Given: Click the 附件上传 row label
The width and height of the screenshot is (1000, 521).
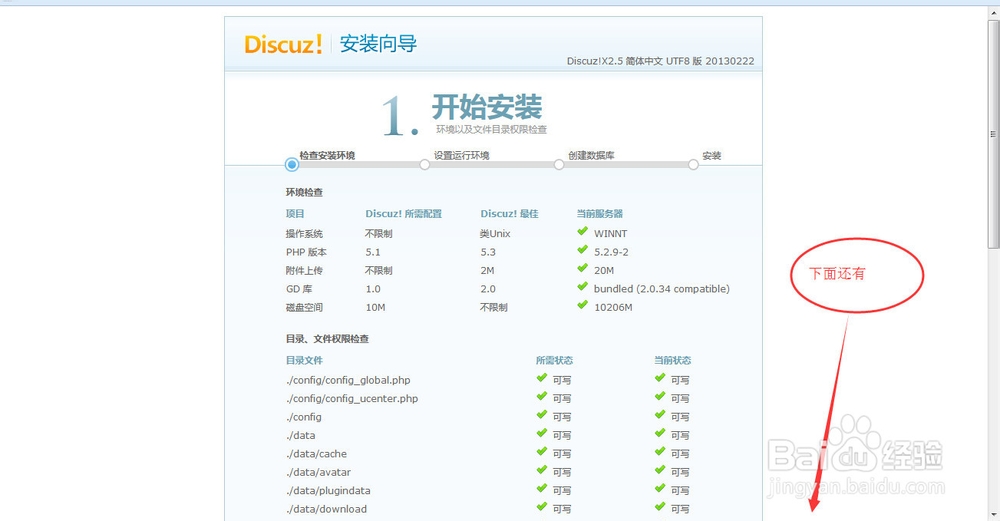Looking at the screenshot, I should [304, 271].
